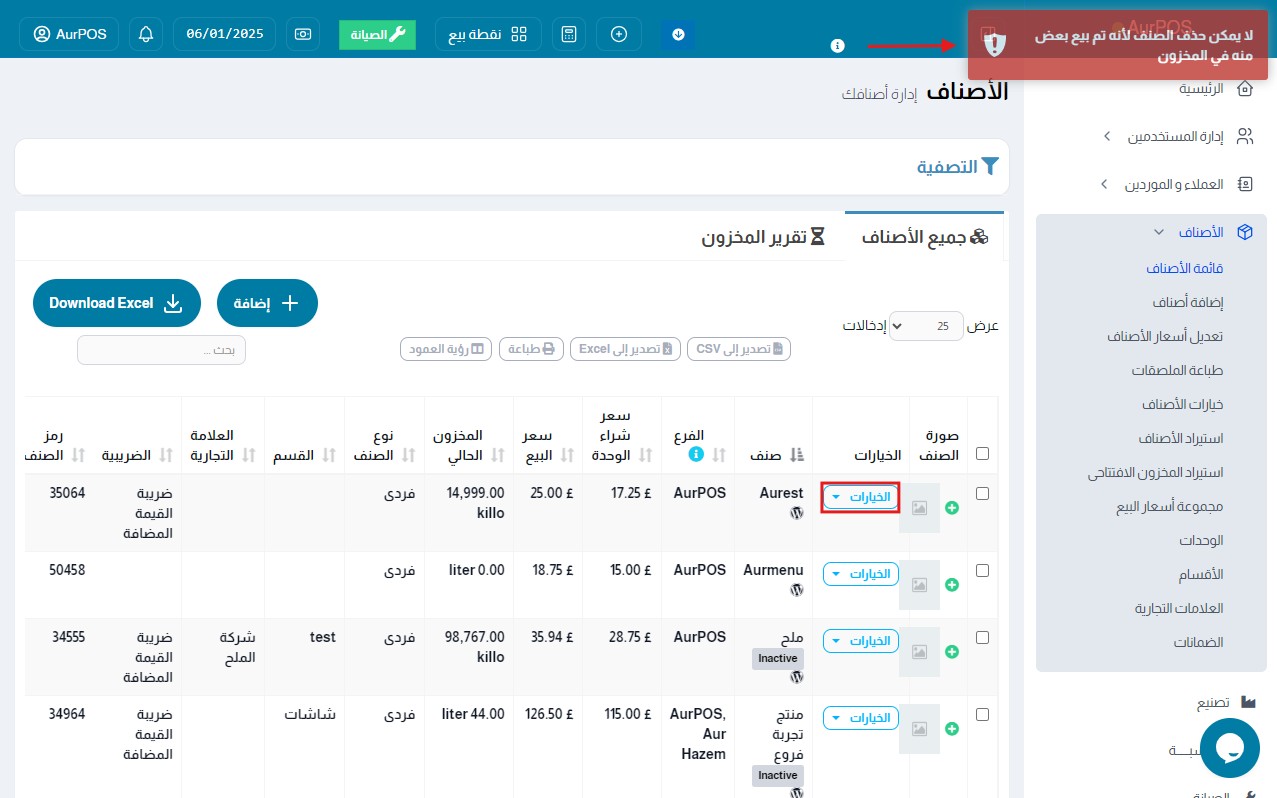Screen dimensions: 1277x798
Task: Open استيراد الأصناف in the sidebar
Action: (x=1181, y=438)
